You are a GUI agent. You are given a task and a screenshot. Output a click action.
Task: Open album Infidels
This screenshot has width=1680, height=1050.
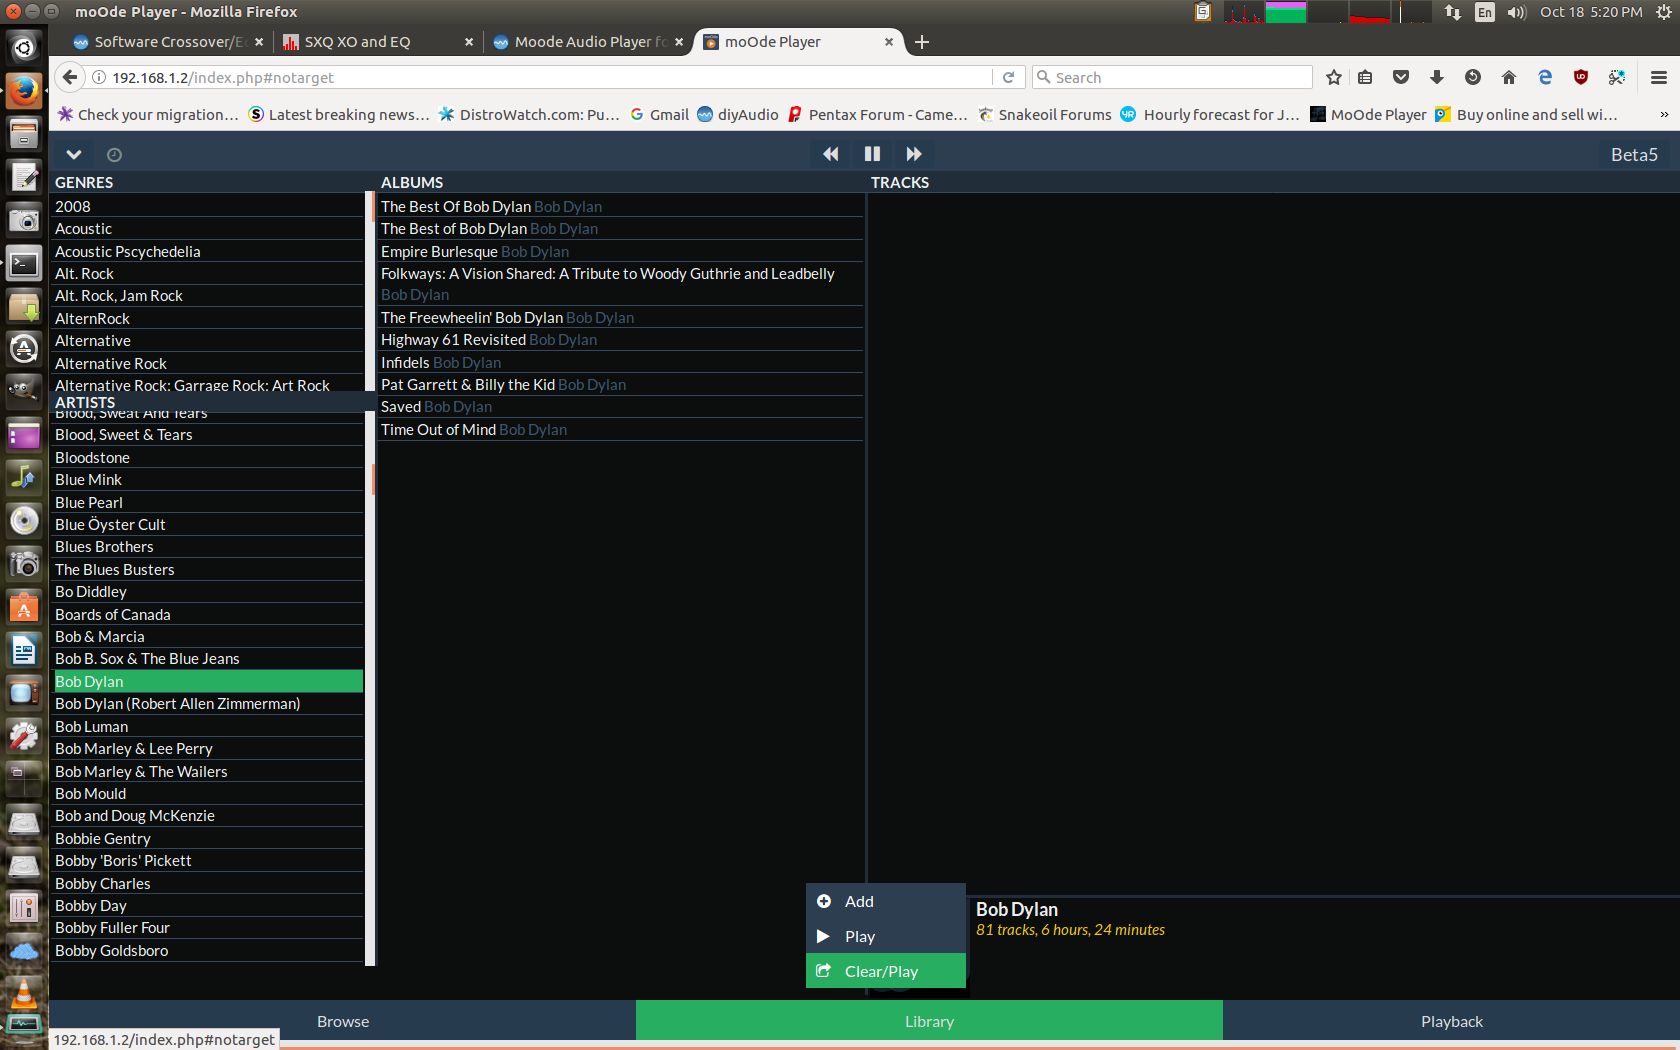[619, 362]
